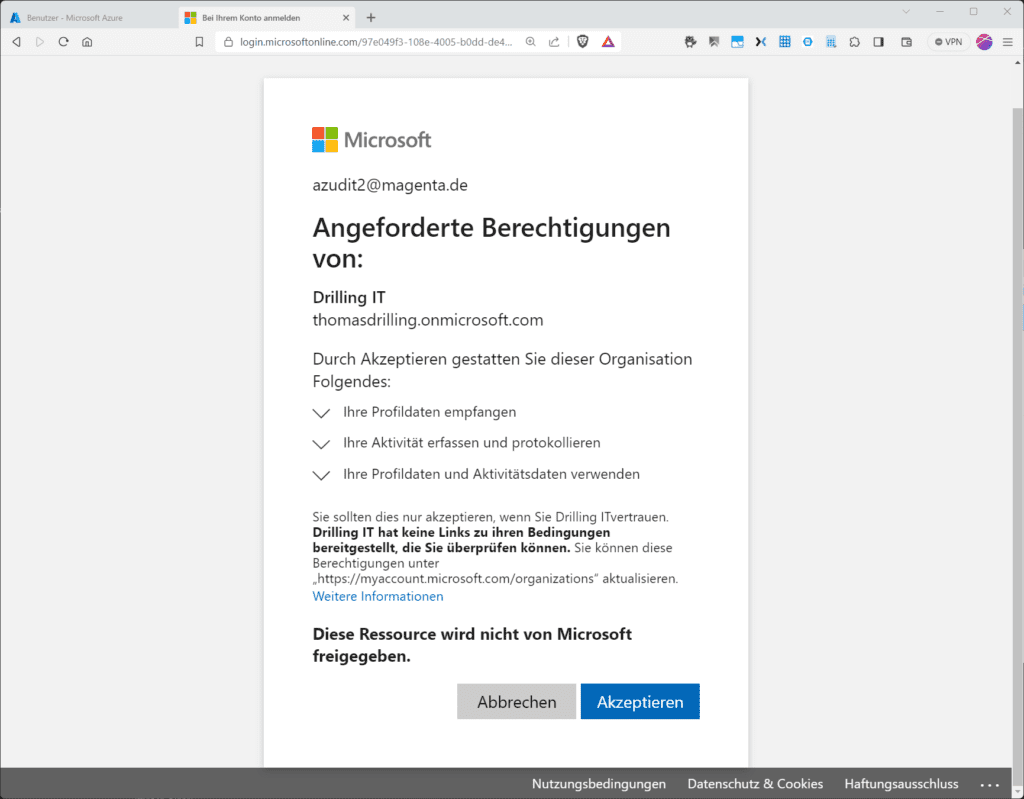Open Nutzungsbedingungen footer link

[x=599, y=783]
